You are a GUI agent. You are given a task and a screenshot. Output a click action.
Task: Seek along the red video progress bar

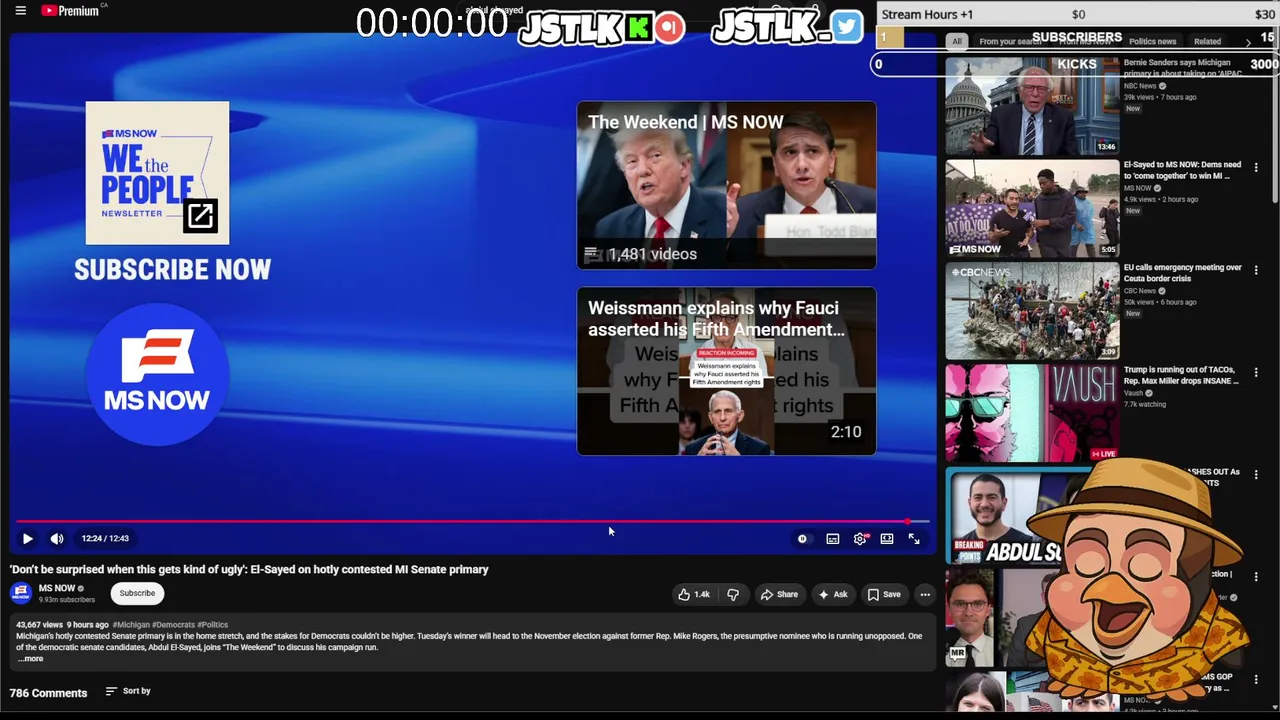pyautogui.click(x=472, y=521)
